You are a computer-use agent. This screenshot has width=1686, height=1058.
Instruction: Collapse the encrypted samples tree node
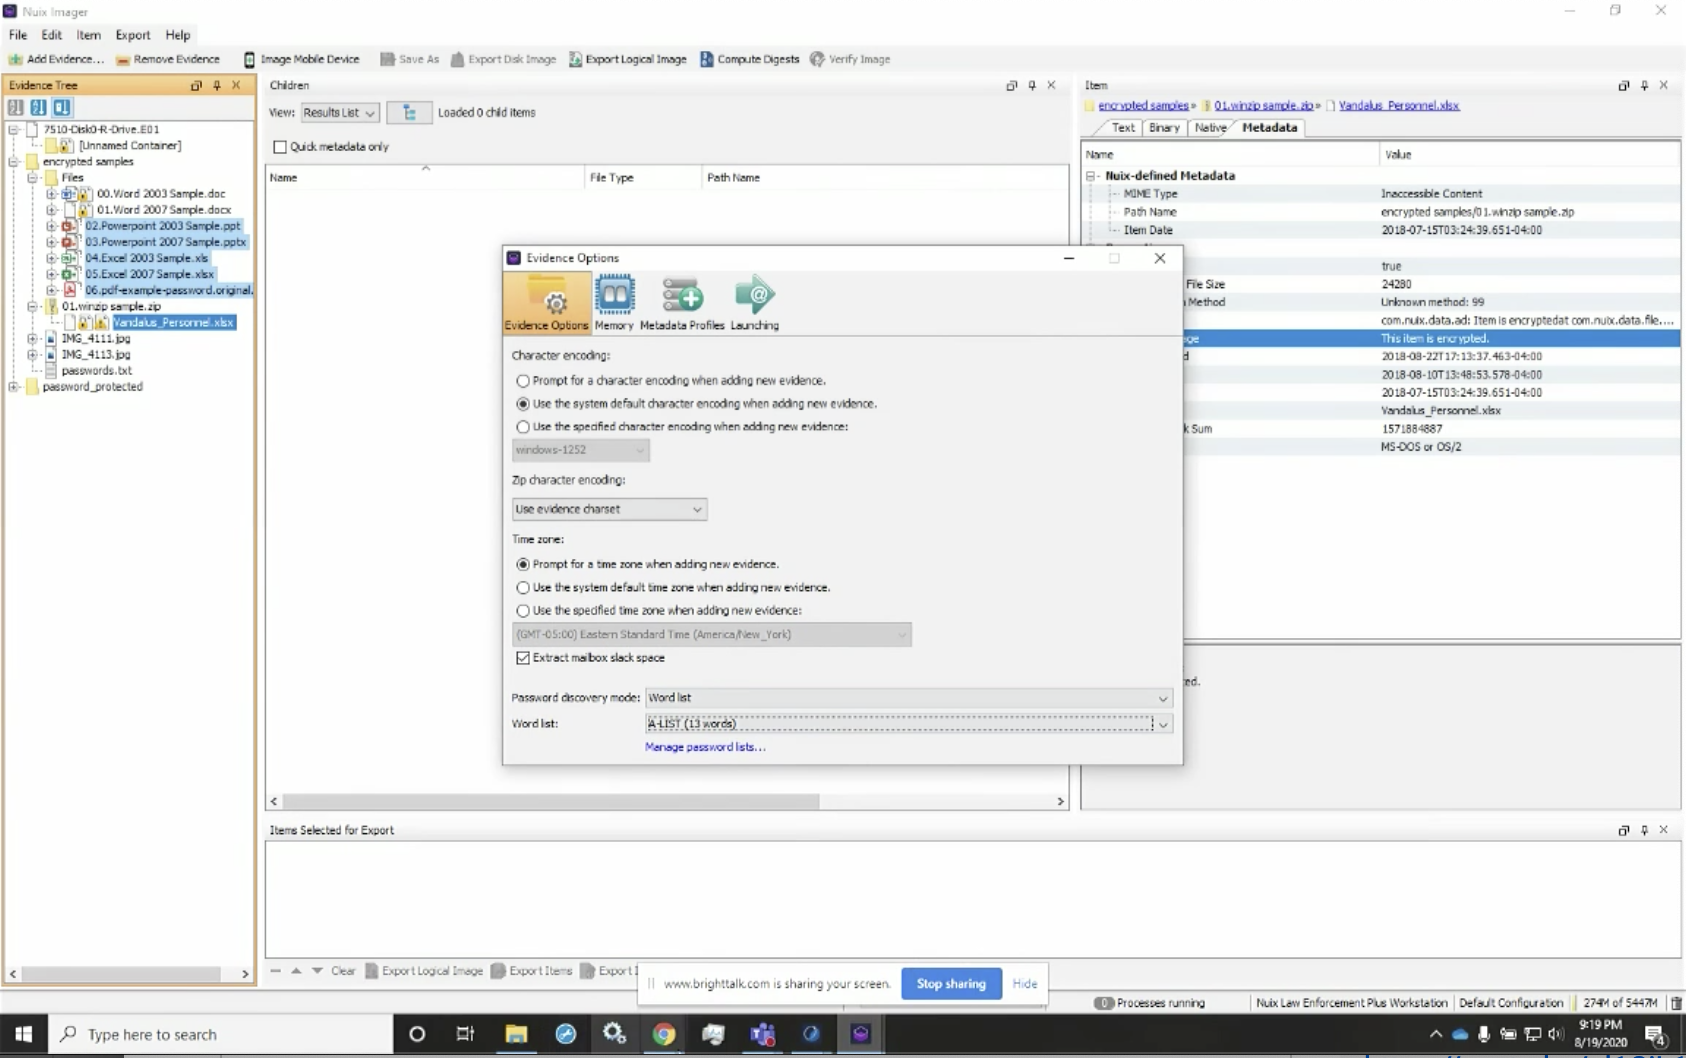tap(15, 161)
